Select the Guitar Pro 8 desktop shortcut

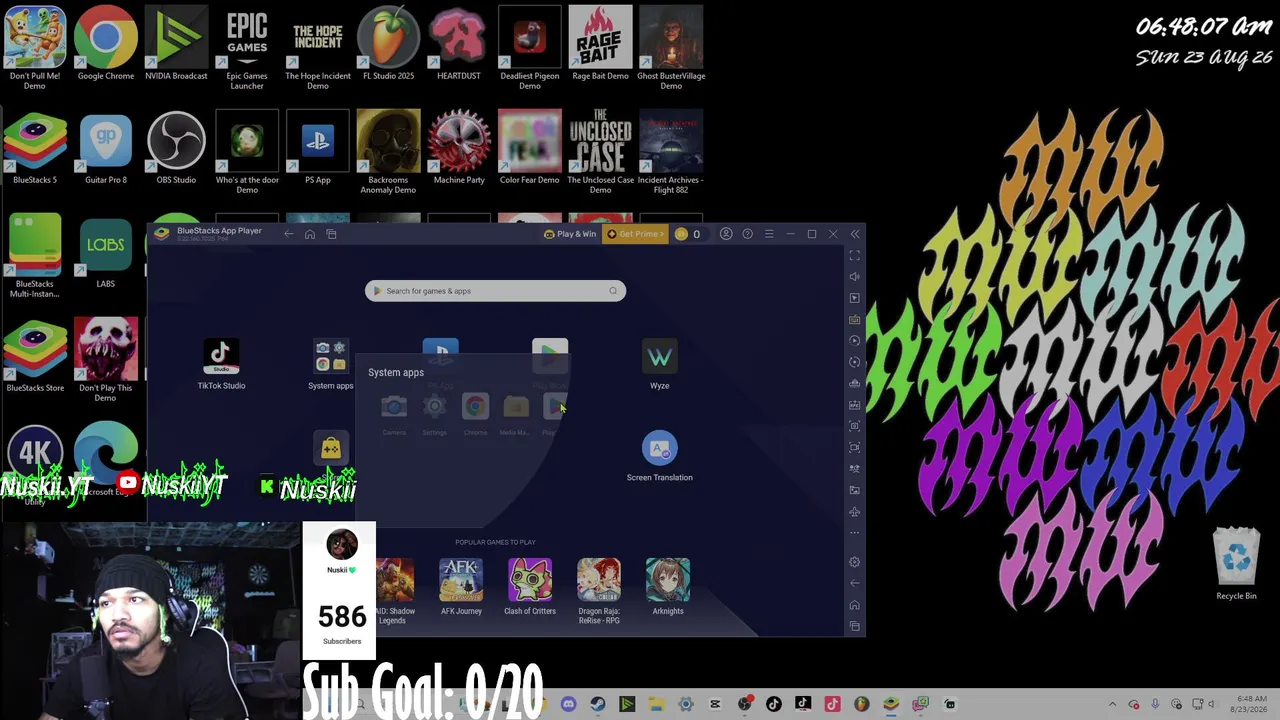pyautogui.click(x=106, y=148)
